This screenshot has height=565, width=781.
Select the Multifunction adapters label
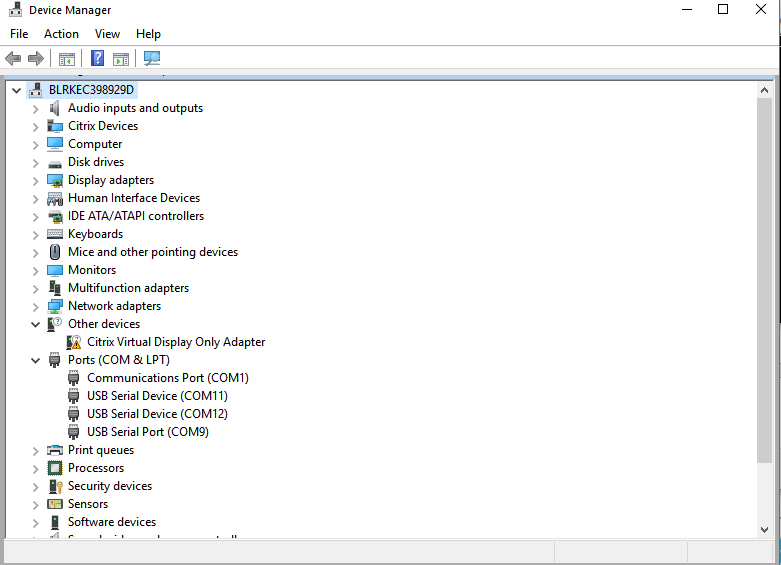[x=129, y=288]
